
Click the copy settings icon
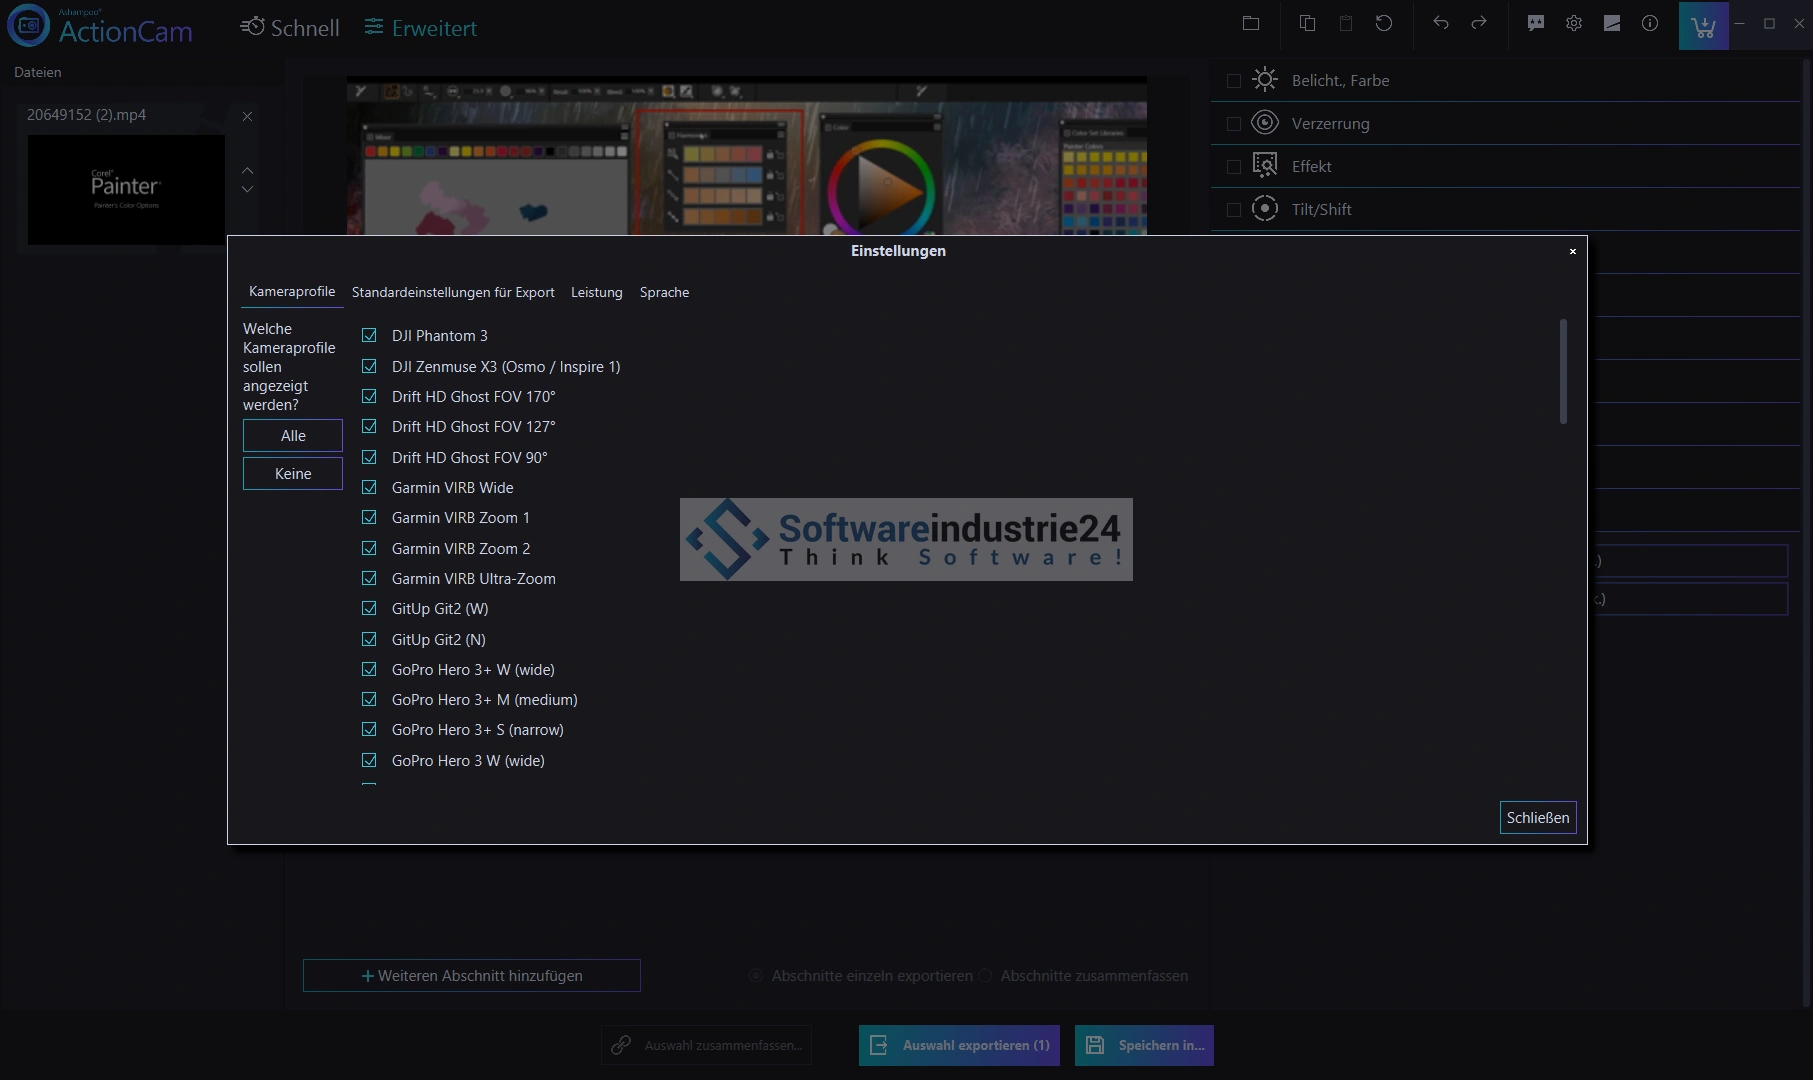tap(1307, 24)
